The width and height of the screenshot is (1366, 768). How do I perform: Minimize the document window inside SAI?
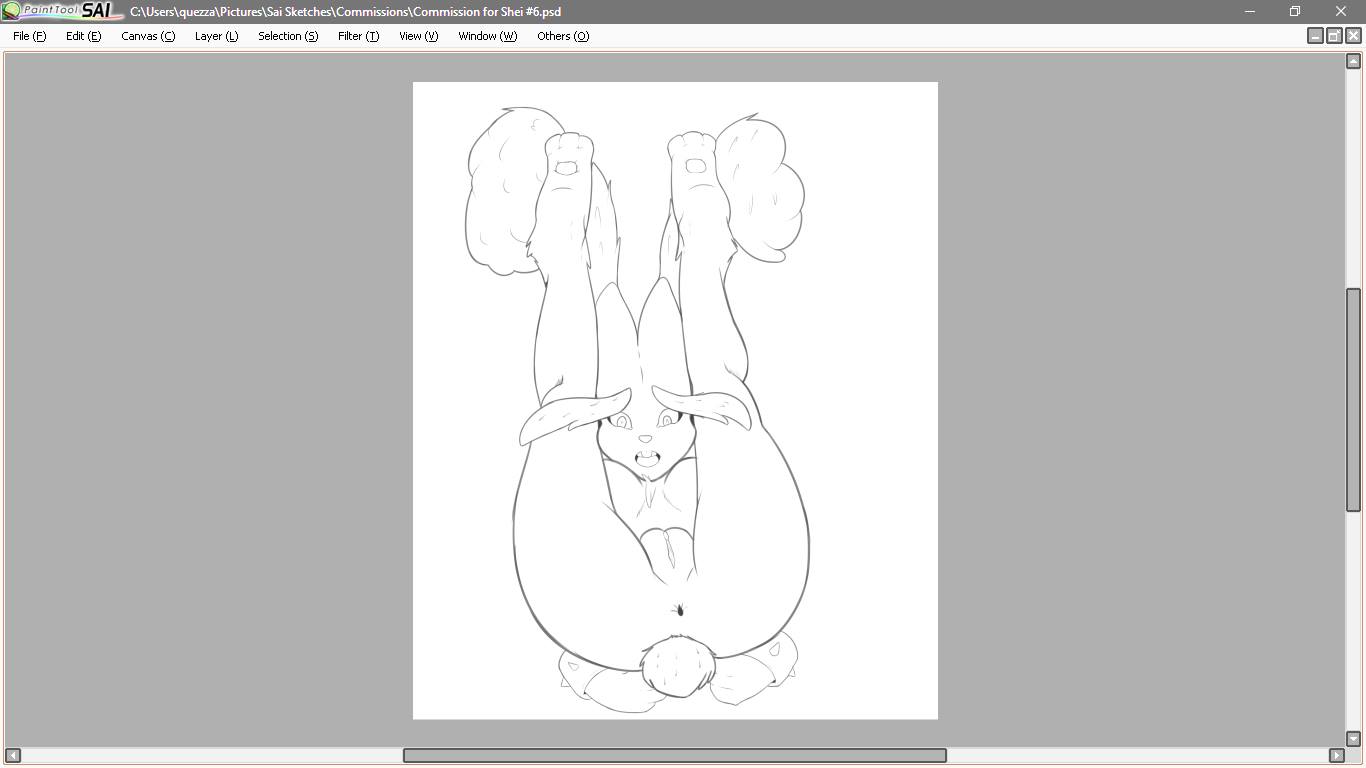1315,36
